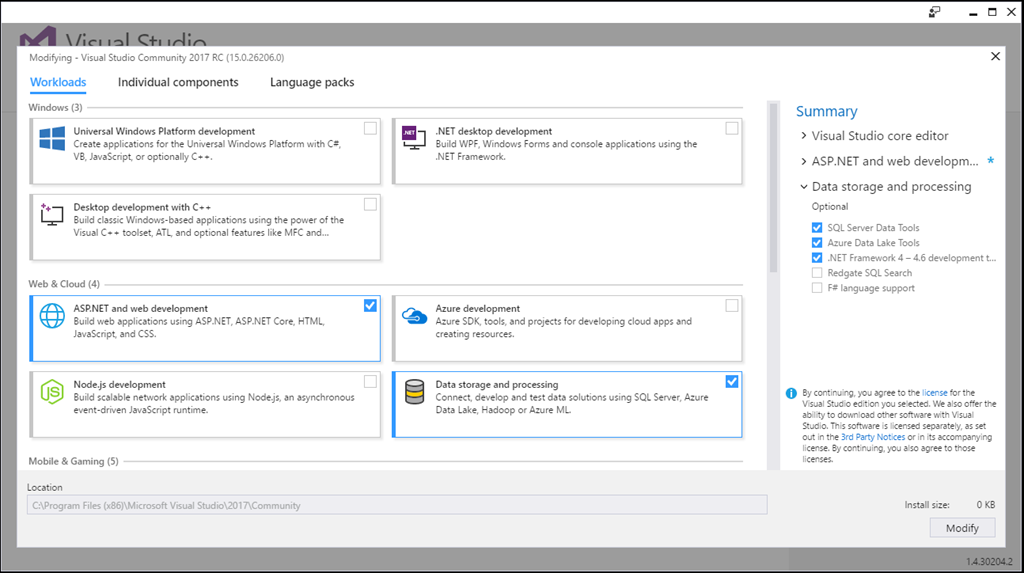Click the info icon beside license notice
1024x573 pixels.
pos(791,393)
